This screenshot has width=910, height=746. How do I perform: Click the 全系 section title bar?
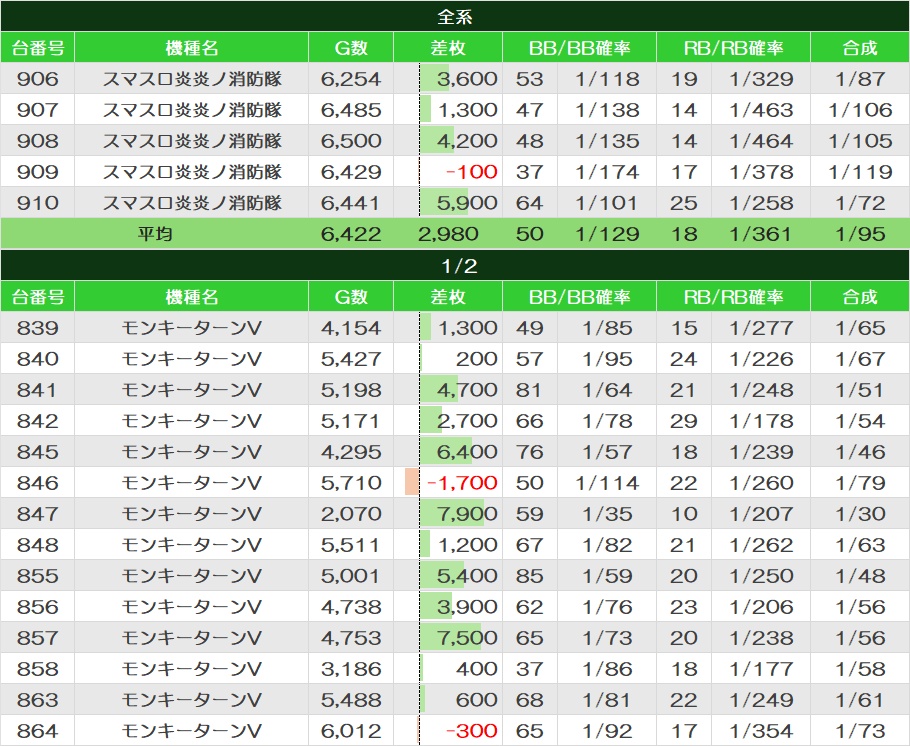point(455,16)
